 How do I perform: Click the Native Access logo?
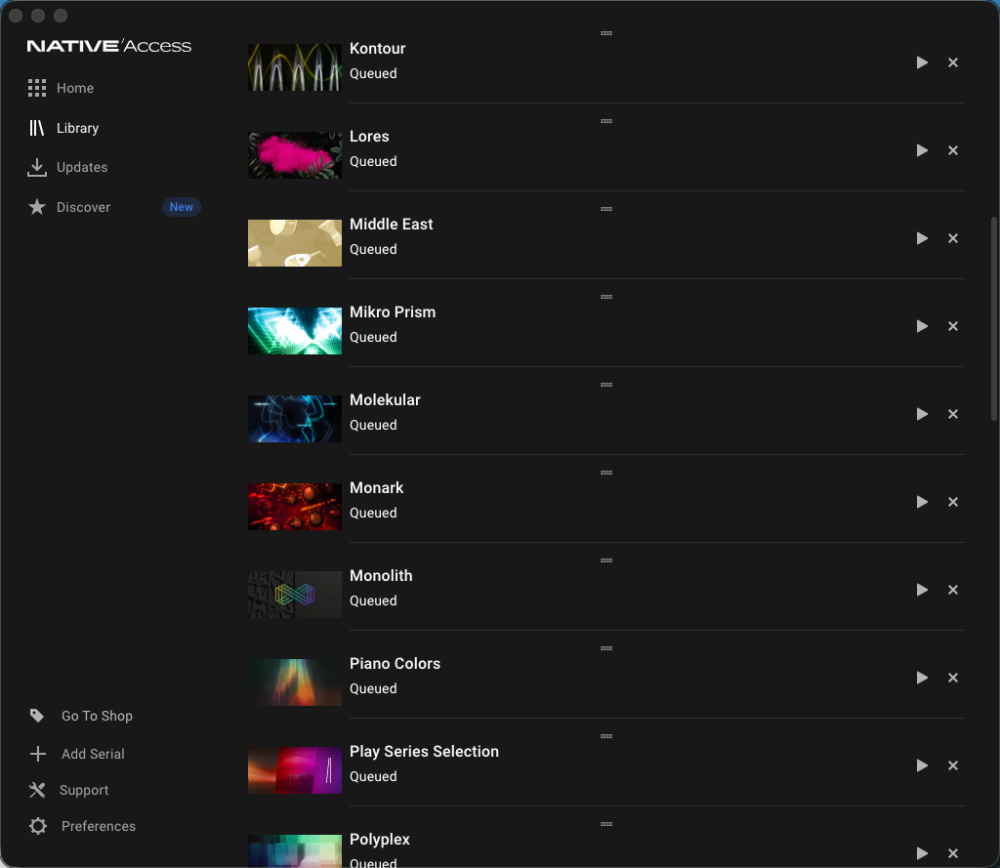point(109,46)
